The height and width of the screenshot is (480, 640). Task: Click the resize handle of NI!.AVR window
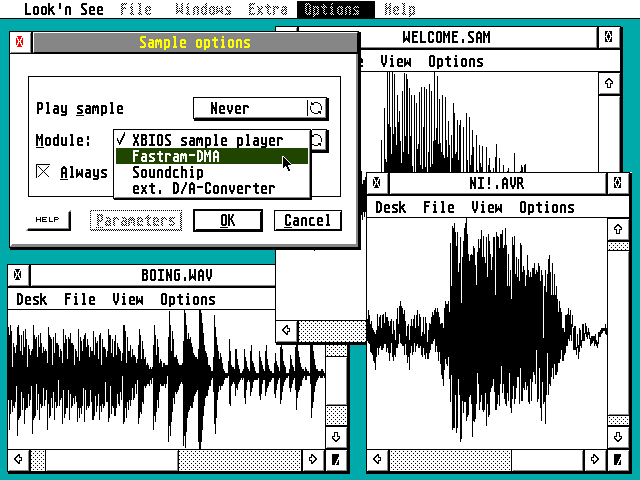point(618,460)
